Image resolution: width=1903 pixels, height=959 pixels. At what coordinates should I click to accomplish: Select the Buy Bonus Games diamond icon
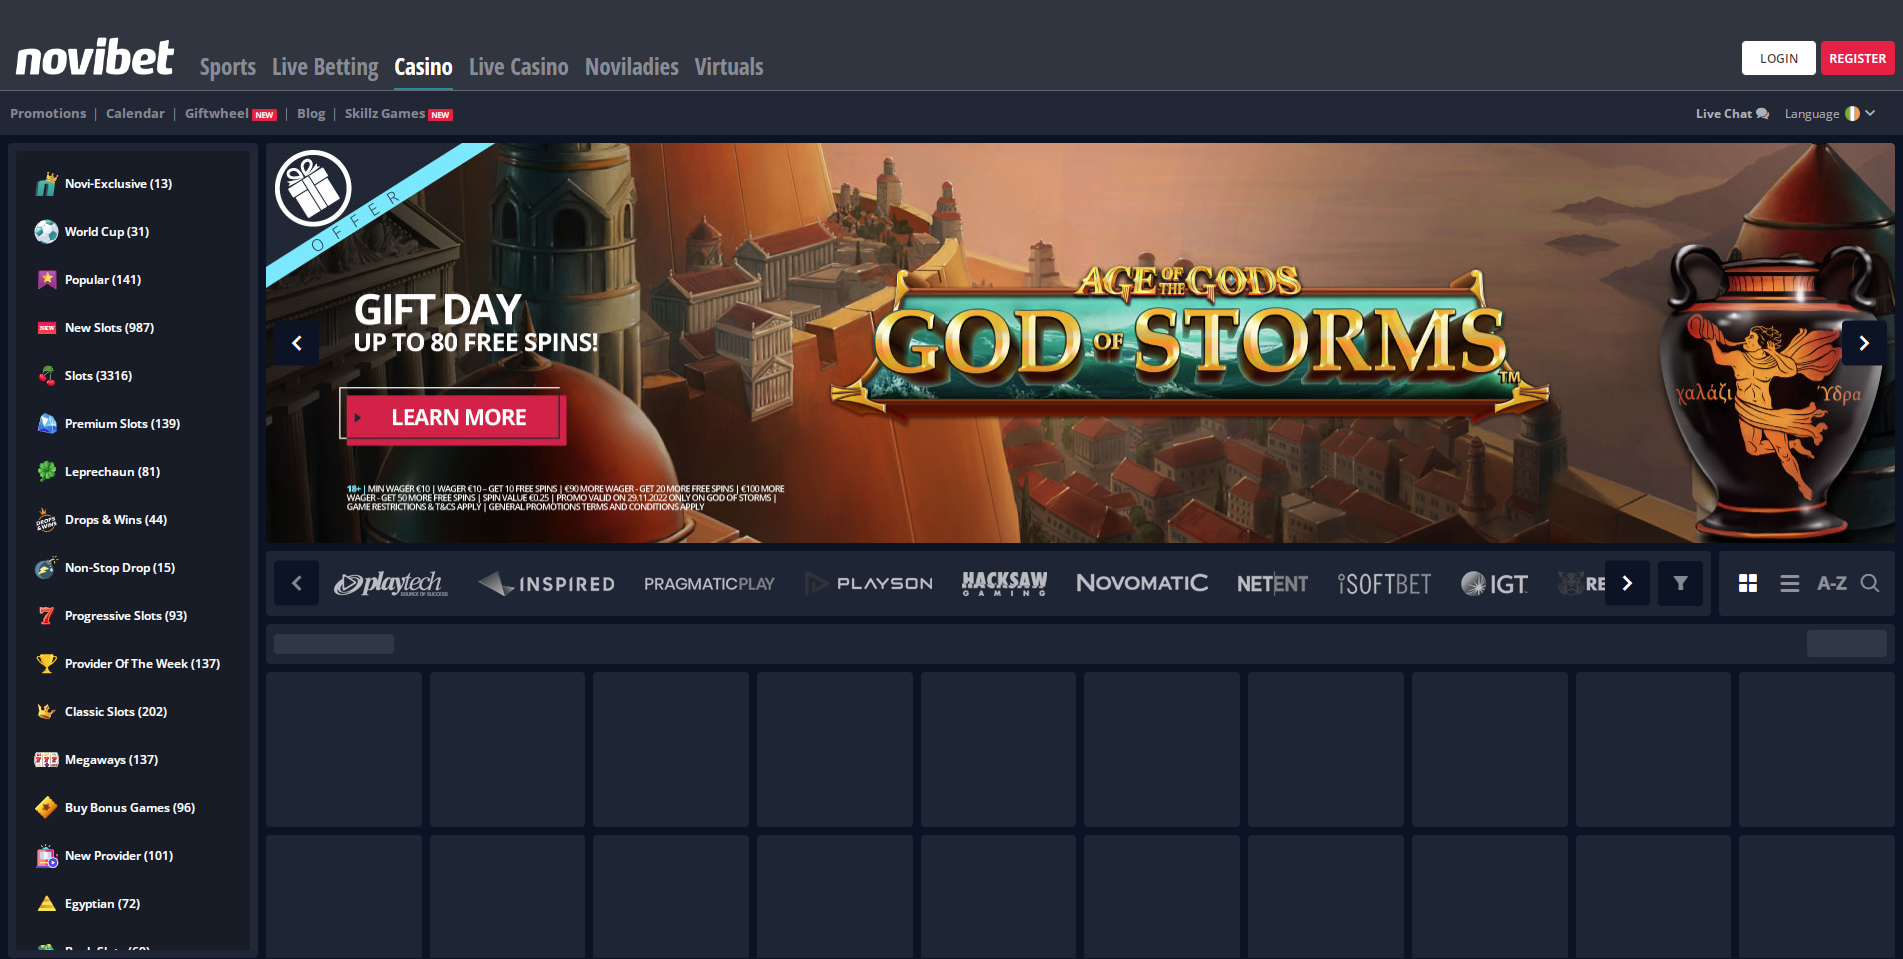pos(46,808)
